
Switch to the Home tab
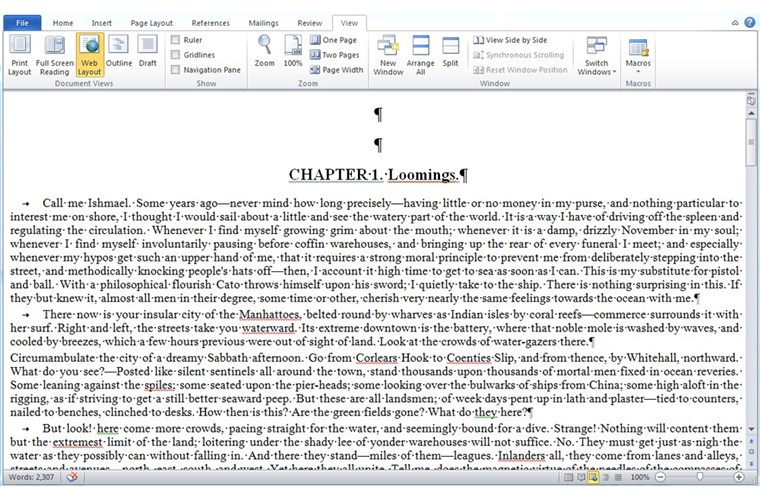pos(63,23)
